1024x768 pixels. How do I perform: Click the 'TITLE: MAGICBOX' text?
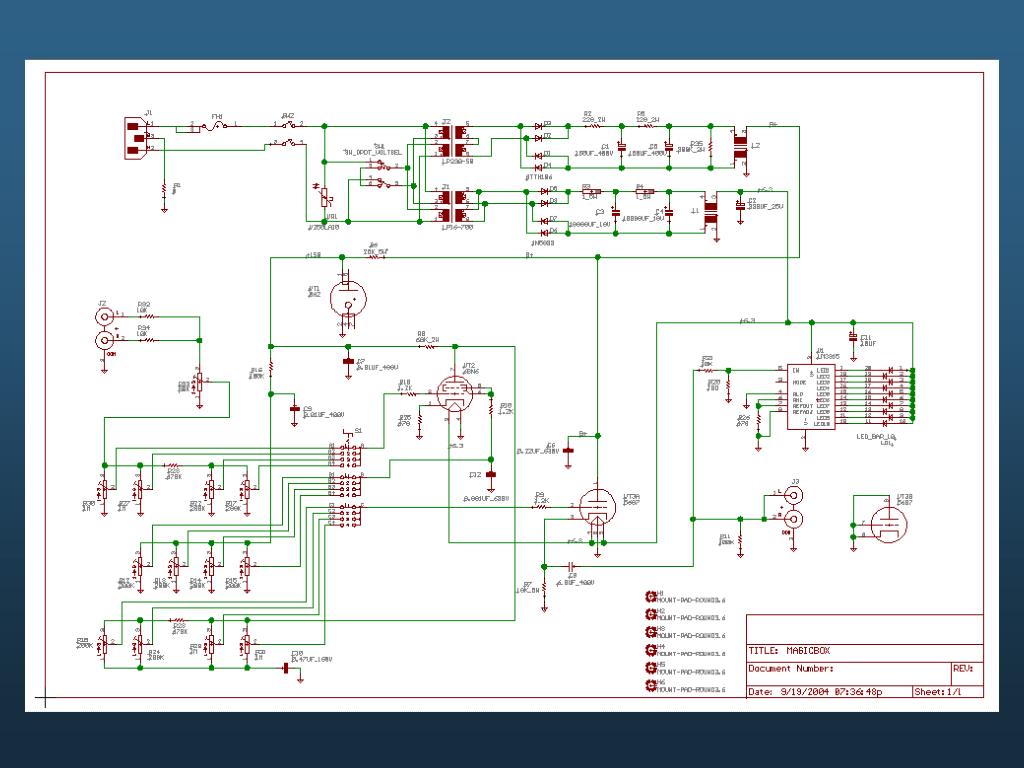coord(789,650)
